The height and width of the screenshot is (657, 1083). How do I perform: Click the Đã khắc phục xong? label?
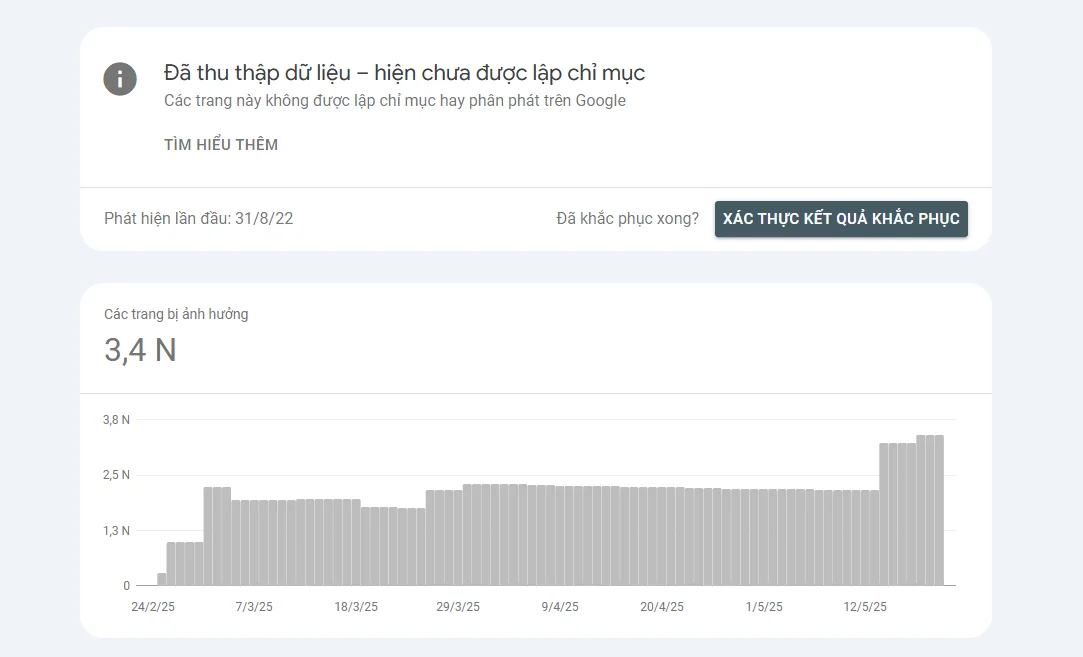click(628, 218)
